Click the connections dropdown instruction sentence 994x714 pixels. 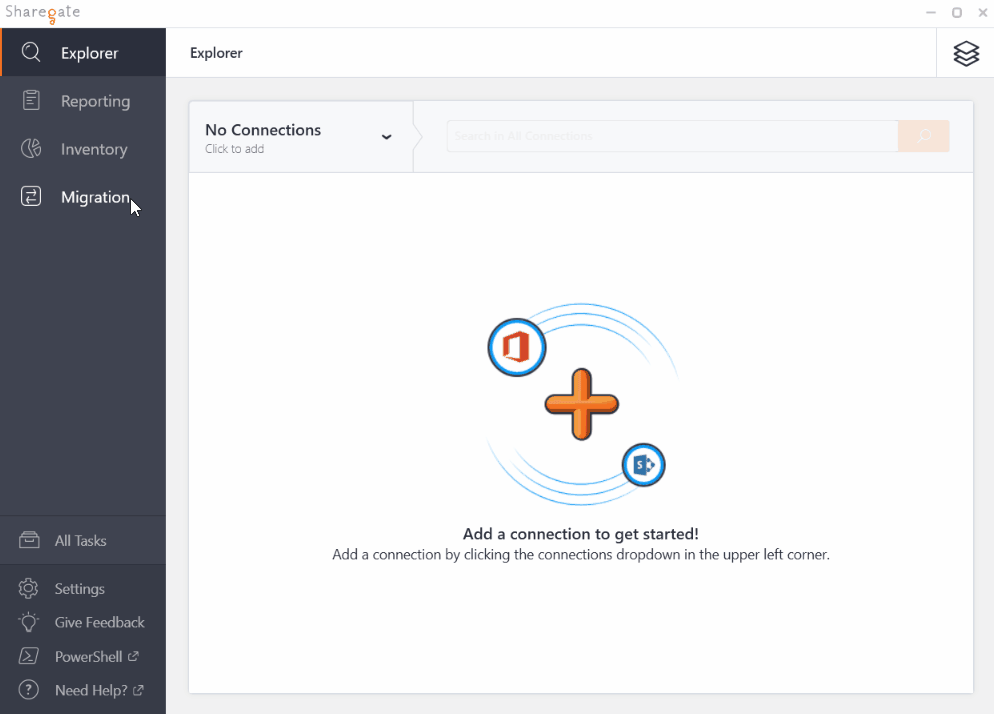581,555
